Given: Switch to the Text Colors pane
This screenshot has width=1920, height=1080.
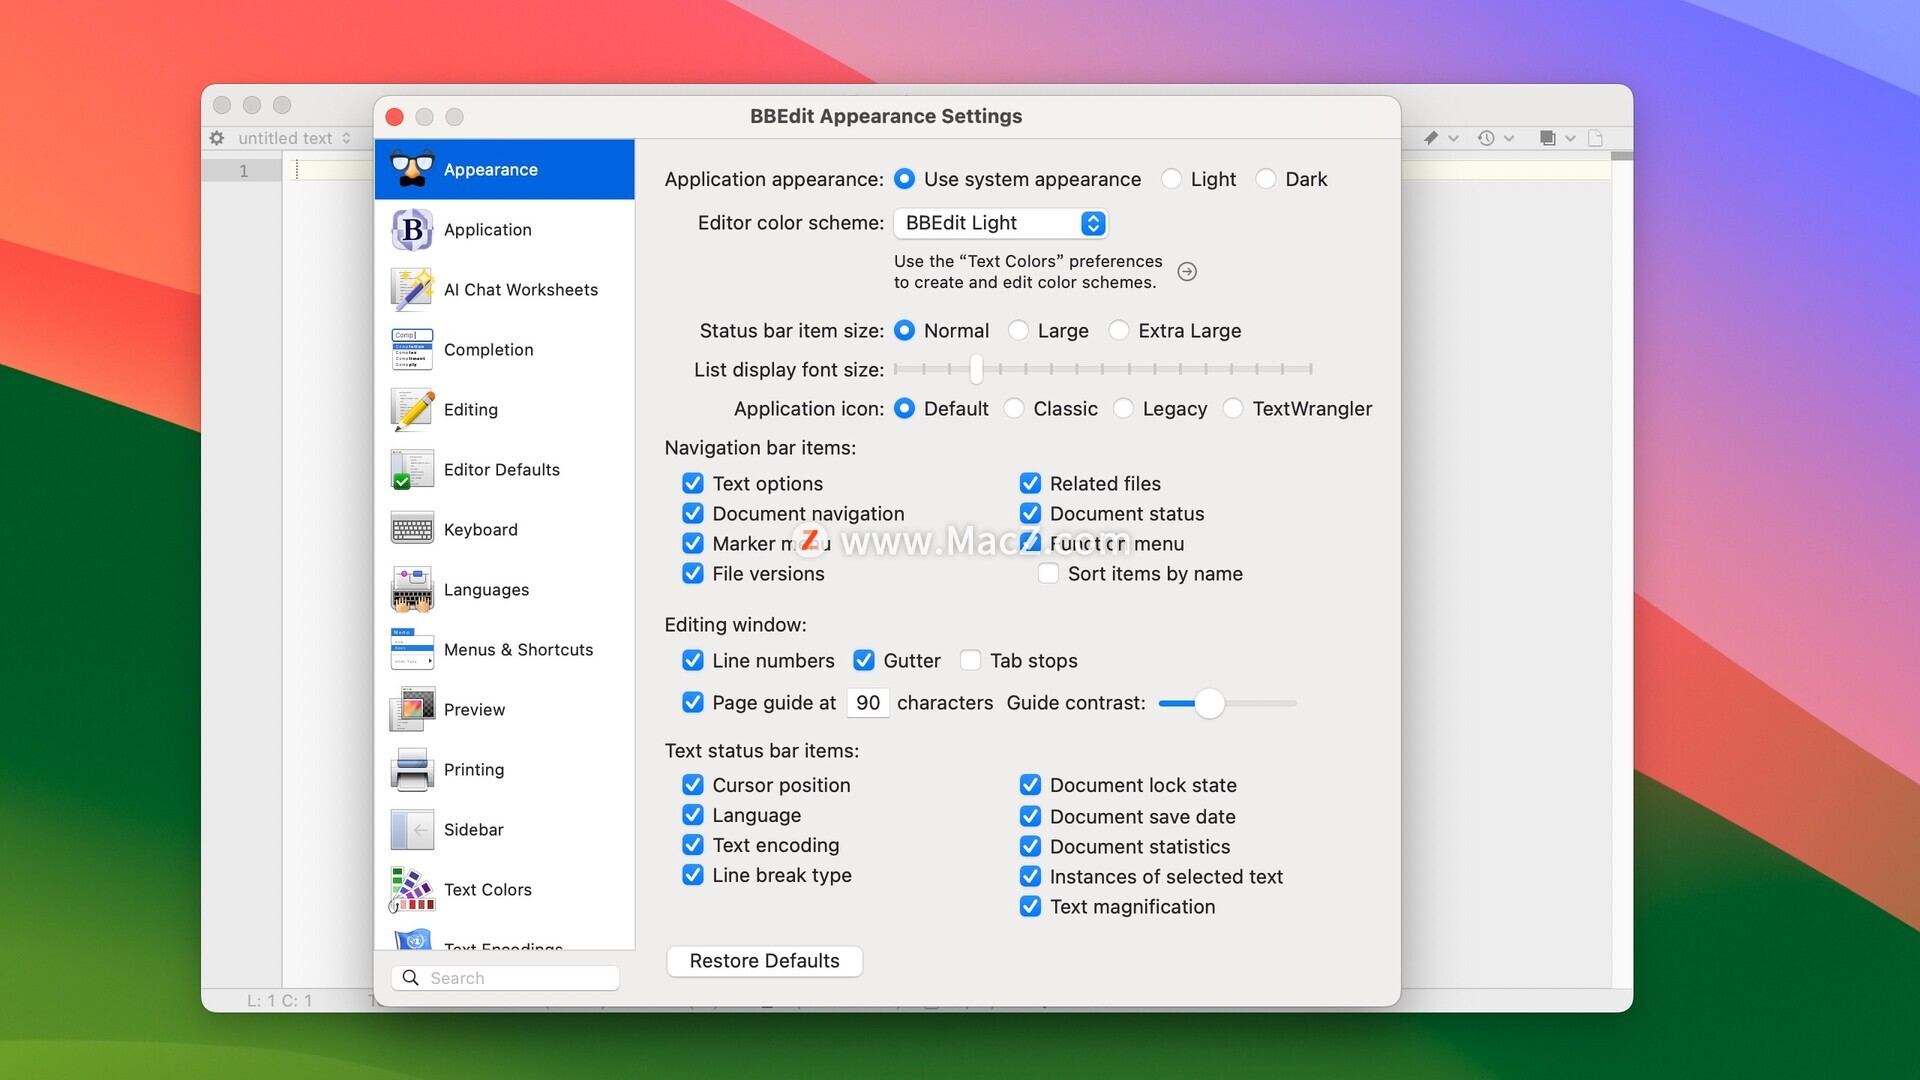Looking at the screenshot, I should (504, 889).
